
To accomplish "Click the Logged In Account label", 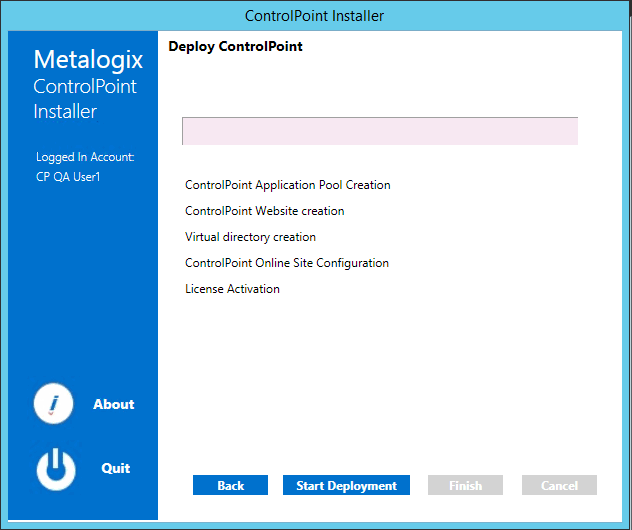I will 85,157.
